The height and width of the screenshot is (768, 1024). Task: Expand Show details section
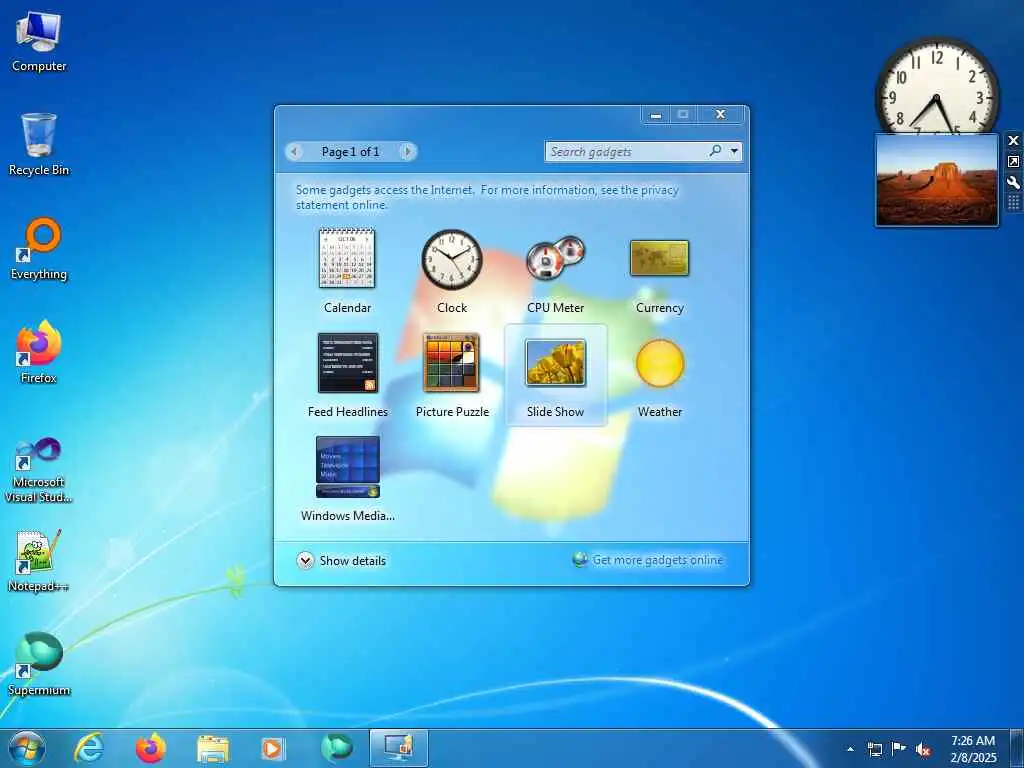[x=341, y=560]
